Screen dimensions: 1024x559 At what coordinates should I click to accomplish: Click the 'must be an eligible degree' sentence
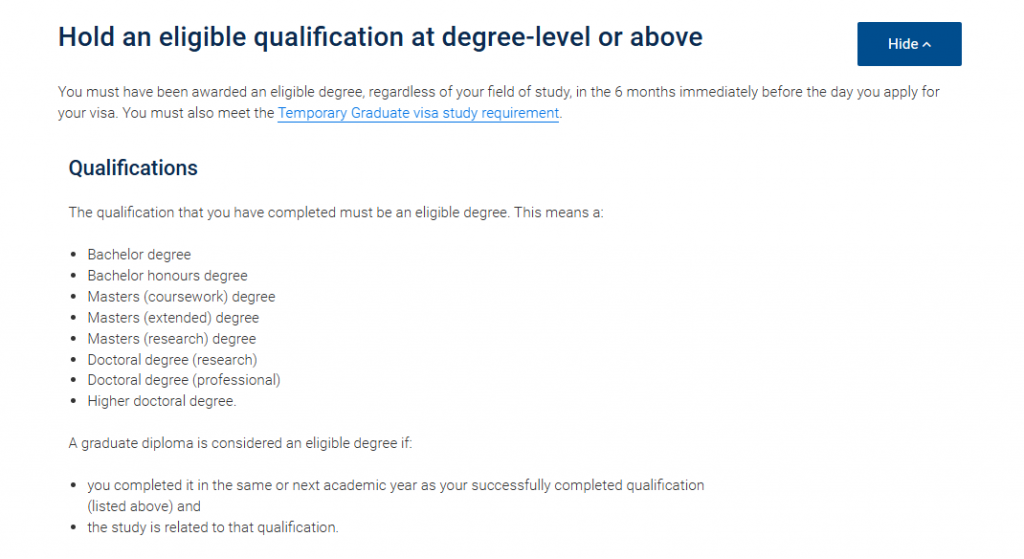336,212
